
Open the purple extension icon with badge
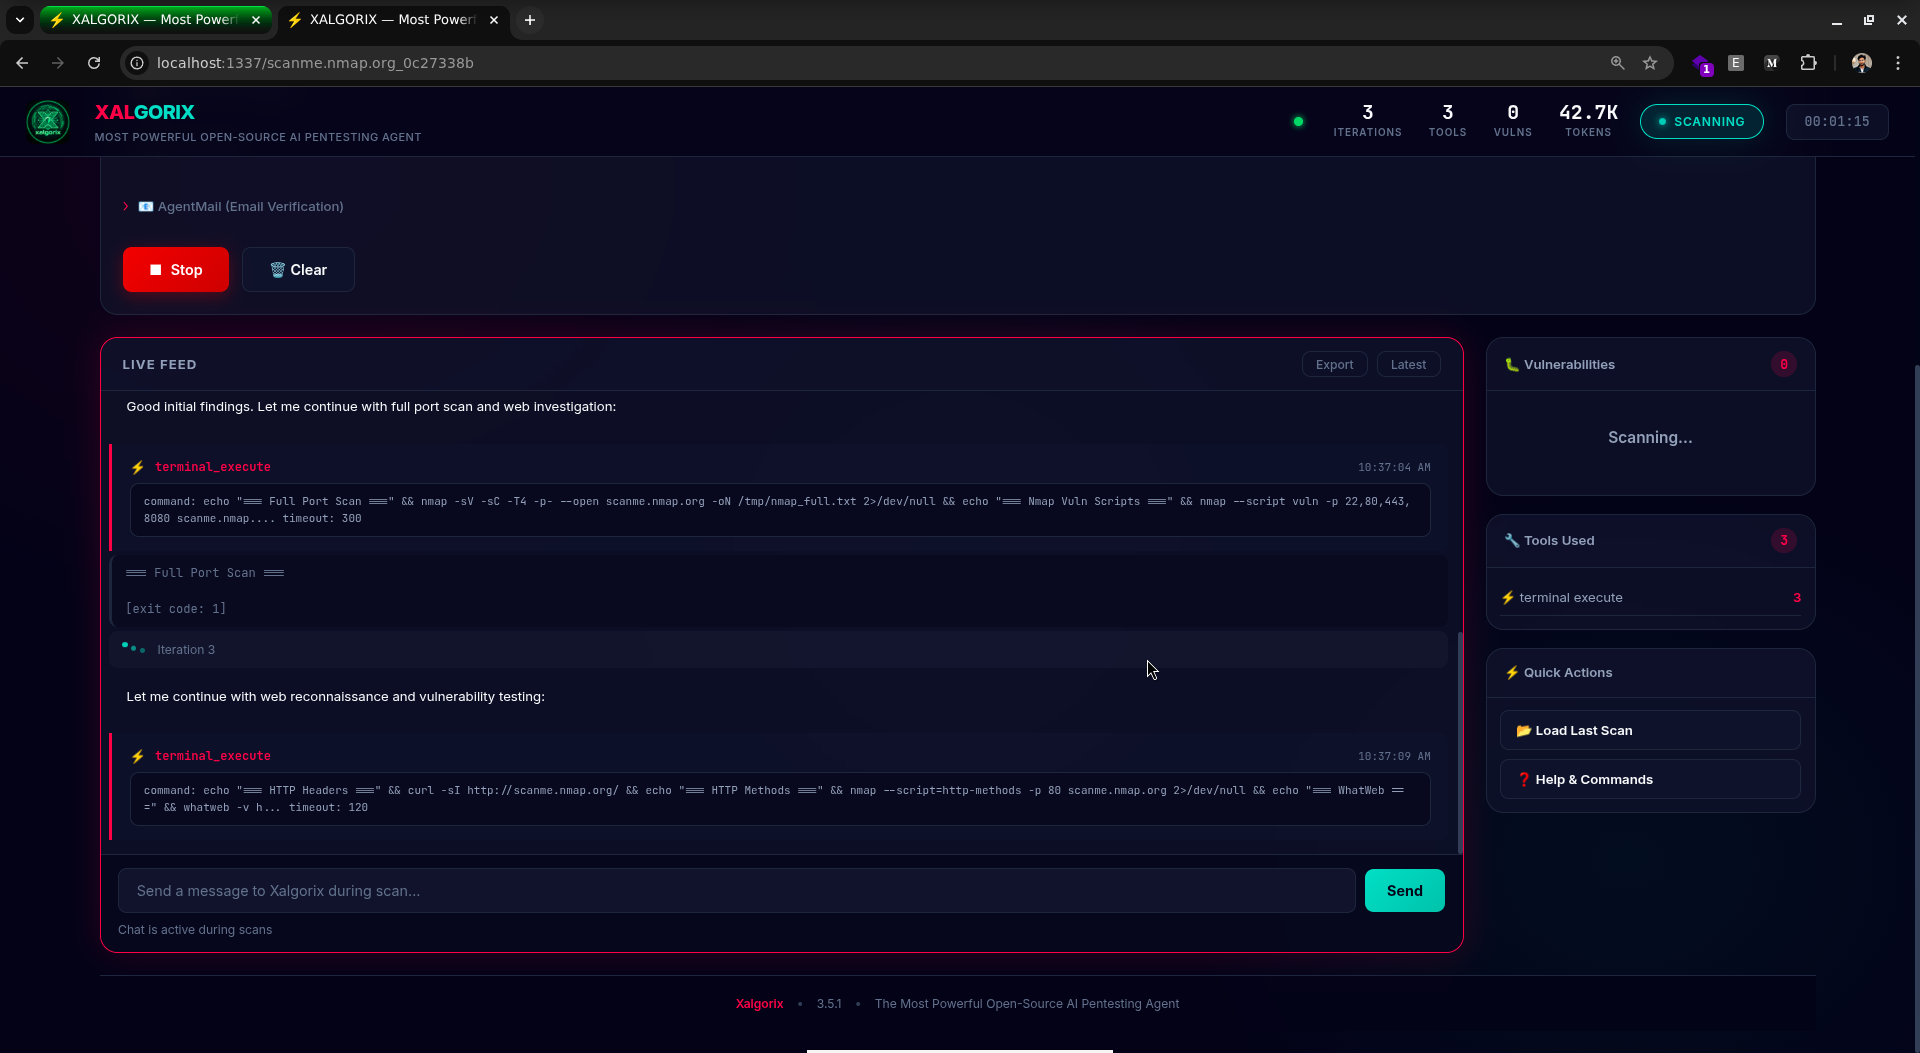[x=1702, y=64]
